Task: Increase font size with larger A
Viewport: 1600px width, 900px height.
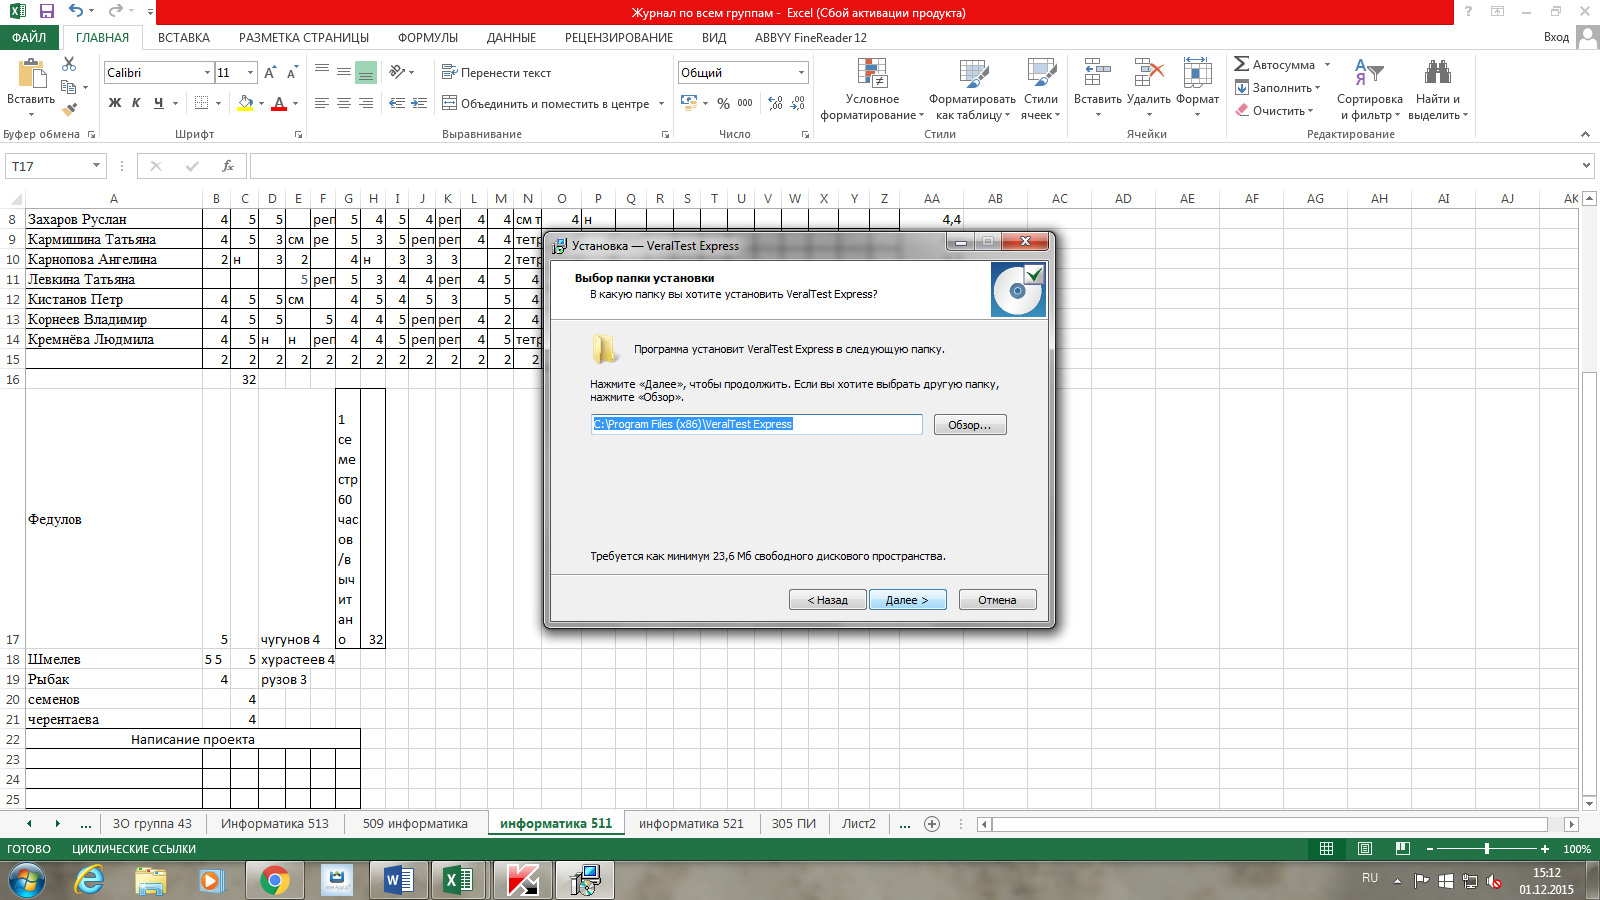Action: point(270,73)
